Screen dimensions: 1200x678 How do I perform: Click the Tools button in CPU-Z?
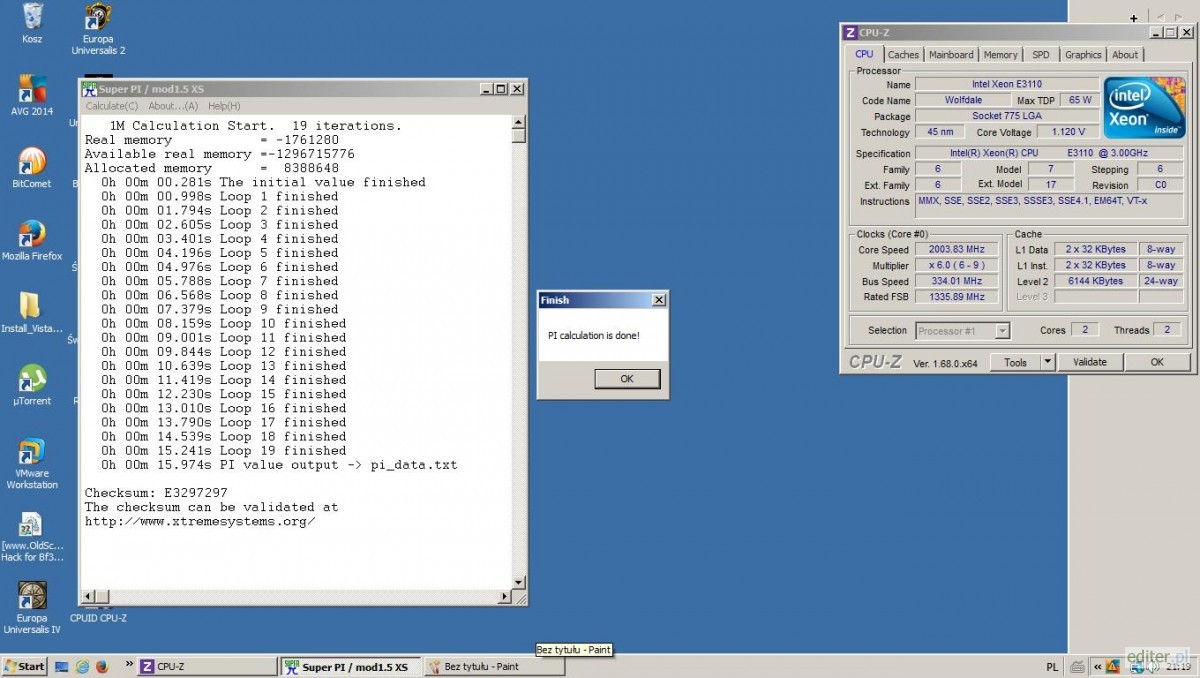[1015, 362]
